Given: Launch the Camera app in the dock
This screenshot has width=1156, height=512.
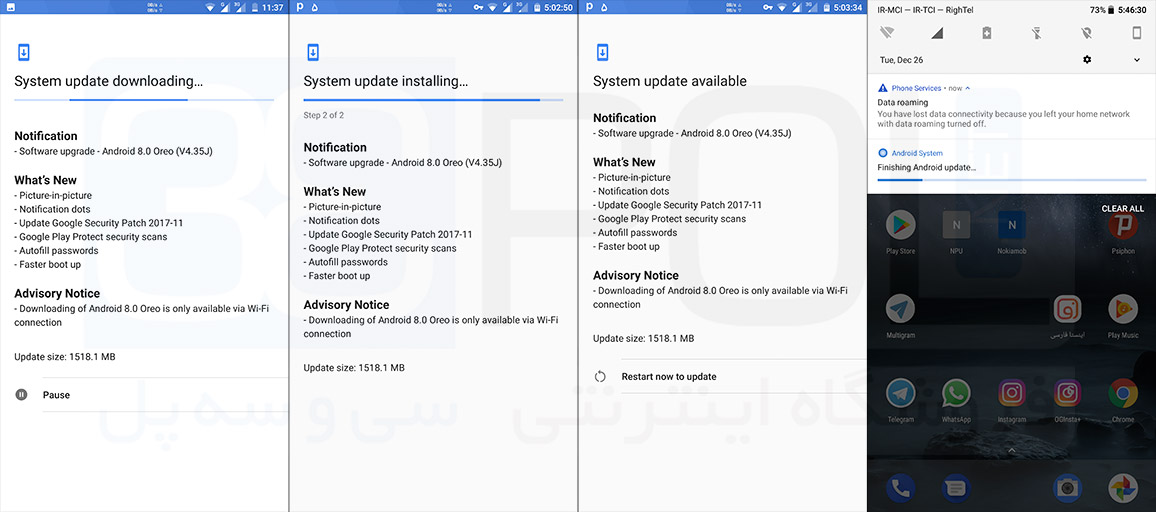Looking at the screenshot, I should (x=1068, y=488).
